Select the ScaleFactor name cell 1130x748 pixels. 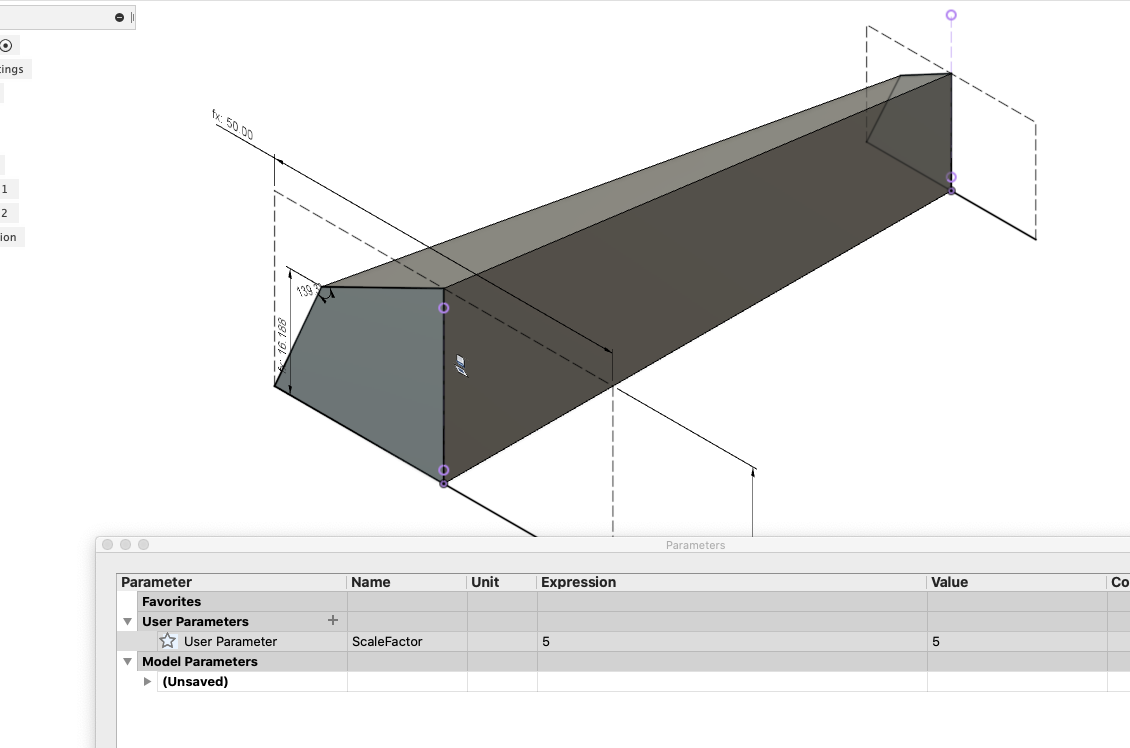point(407,641)
